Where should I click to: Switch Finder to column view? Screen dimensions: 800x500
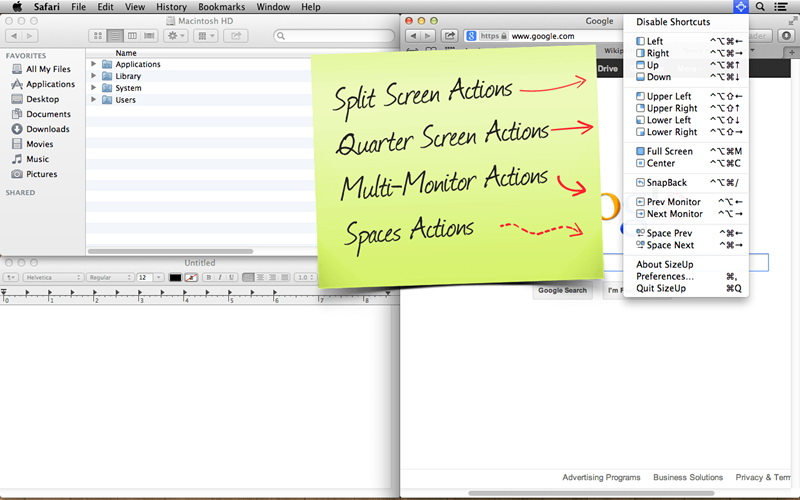[x=132, y=36]
